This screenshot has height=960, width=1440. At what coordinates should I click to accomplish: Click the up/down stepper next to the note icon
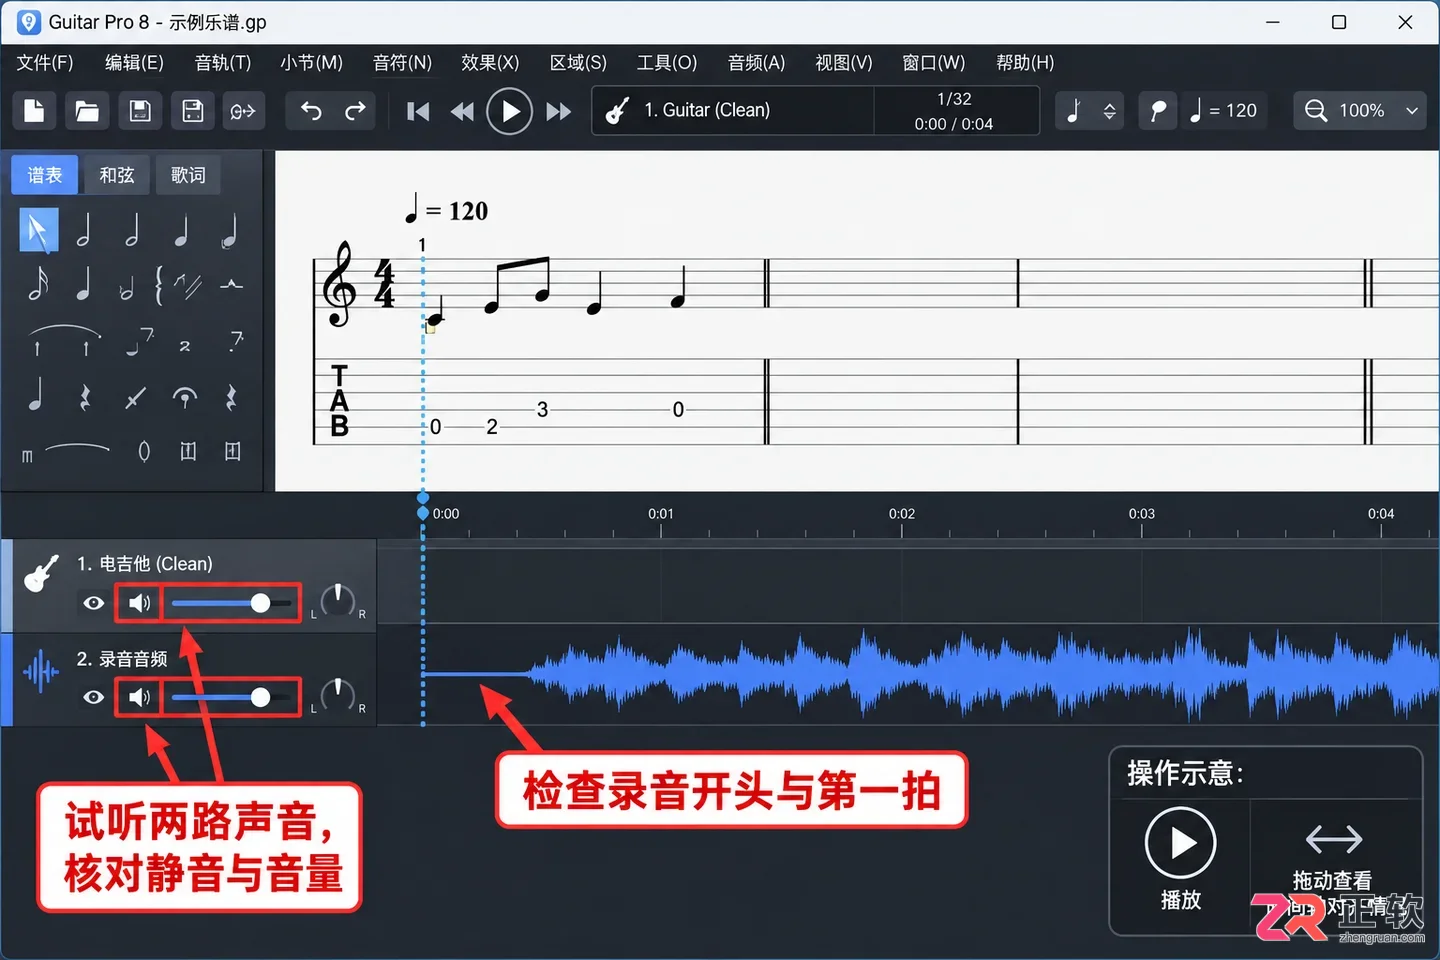click(x=1109, y=111)
